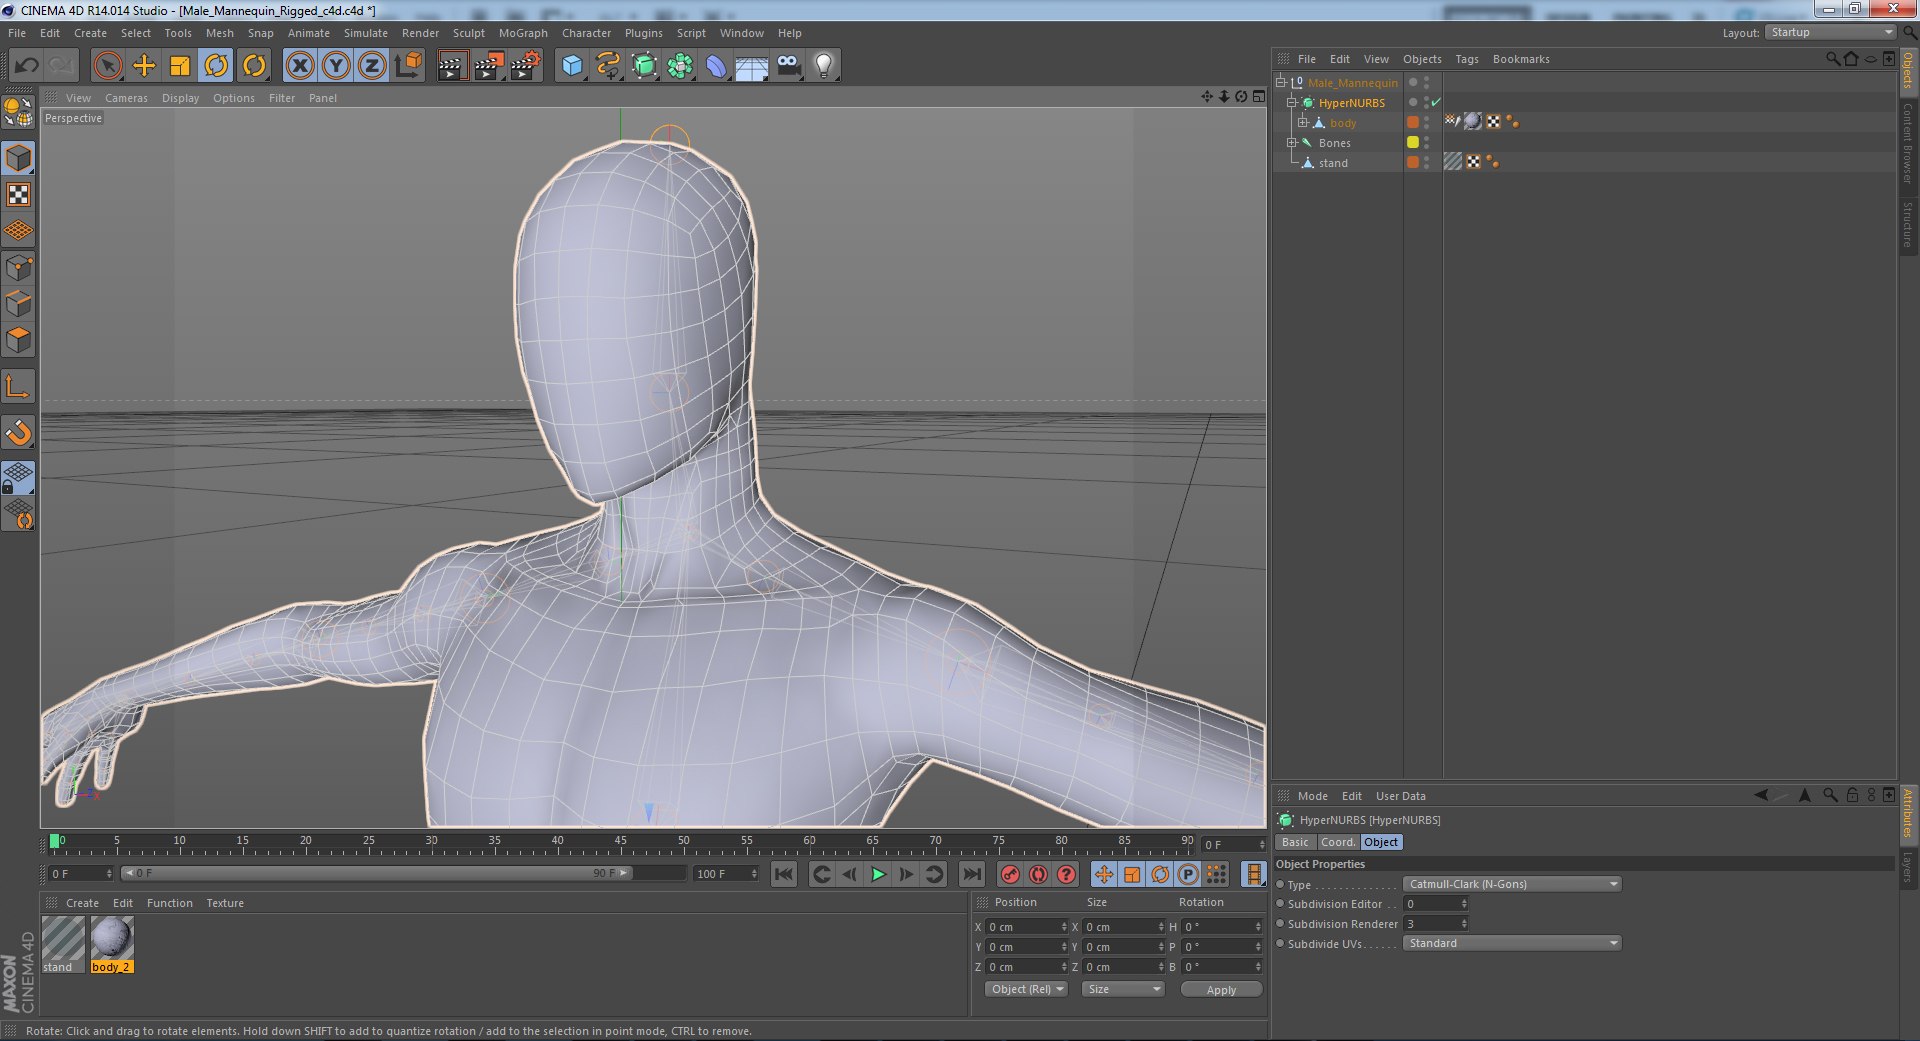Screen dimensions: 1920x1041
Task: Expand the Bones object node
Action: coord(1291,142)
